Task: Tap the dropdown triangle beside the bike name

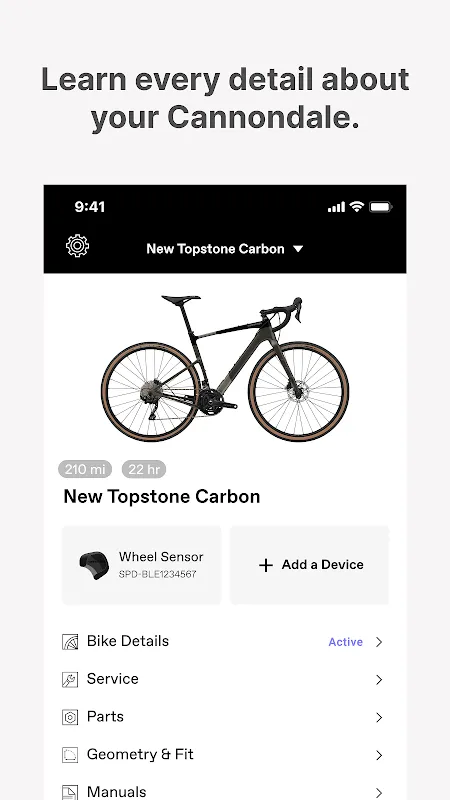Action: pos(298,249)
